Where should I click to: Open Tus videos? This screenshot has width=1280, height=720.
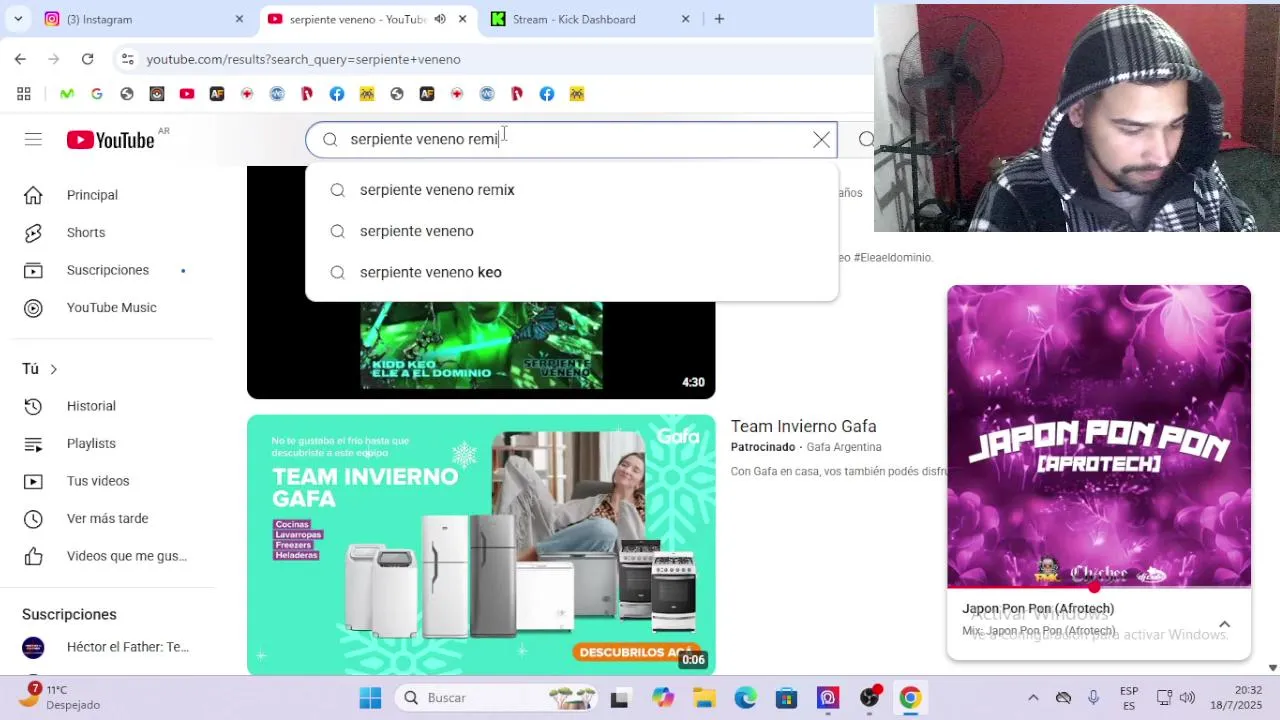(98, 481)
